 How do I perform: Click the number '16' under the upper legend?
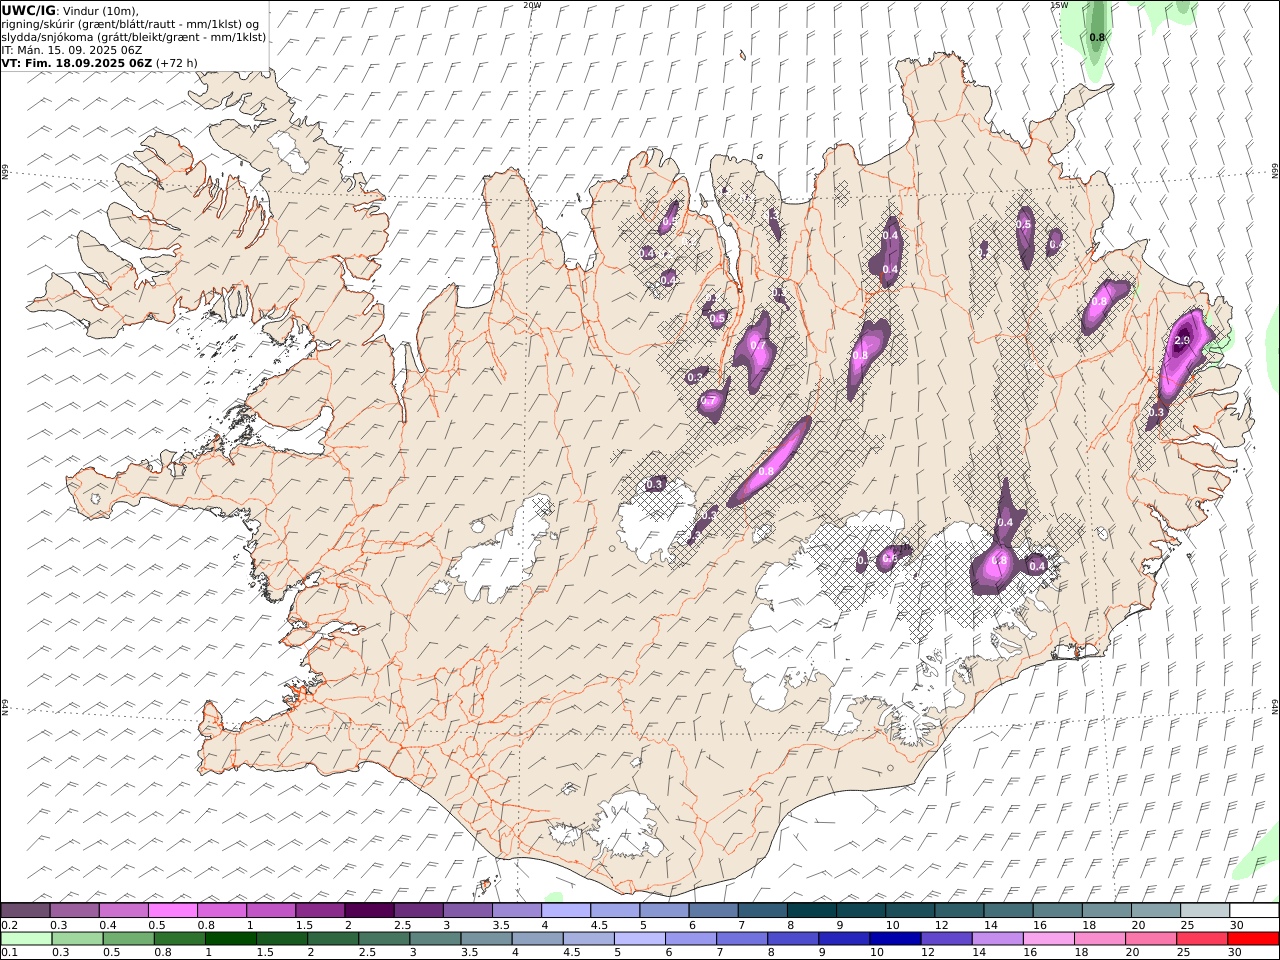click(1040, 925)
